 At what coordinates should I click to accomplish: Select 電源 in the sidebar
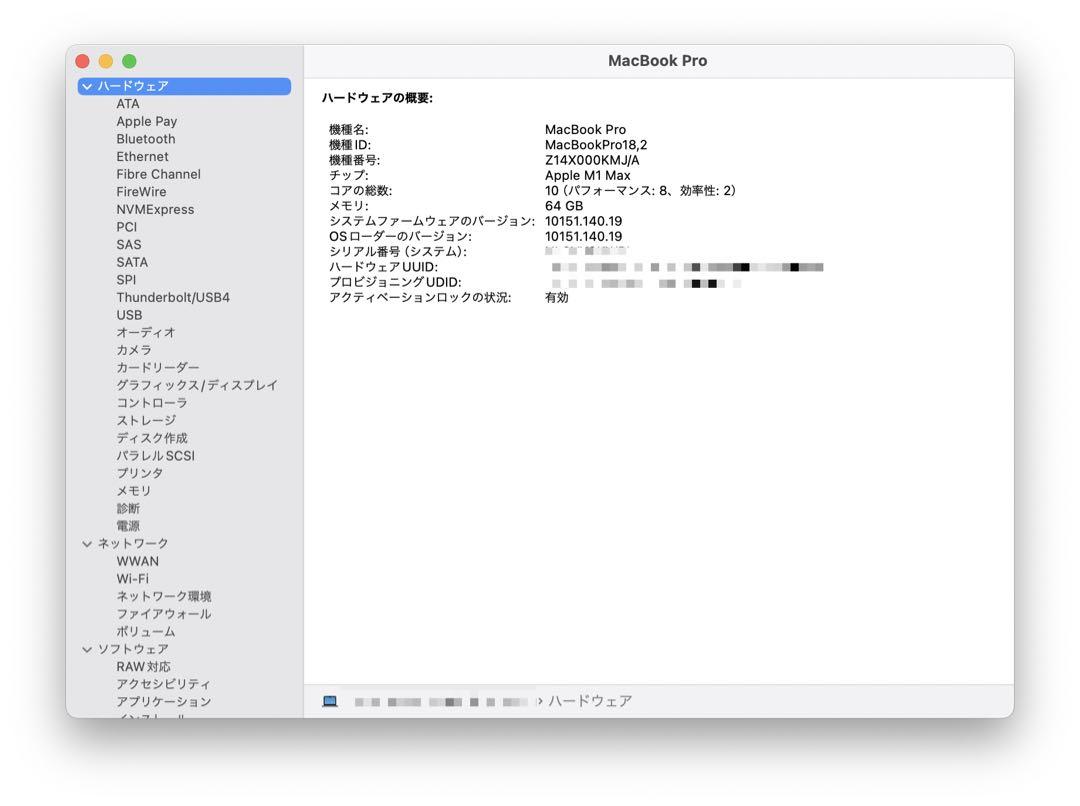click(x=127, y=526)
